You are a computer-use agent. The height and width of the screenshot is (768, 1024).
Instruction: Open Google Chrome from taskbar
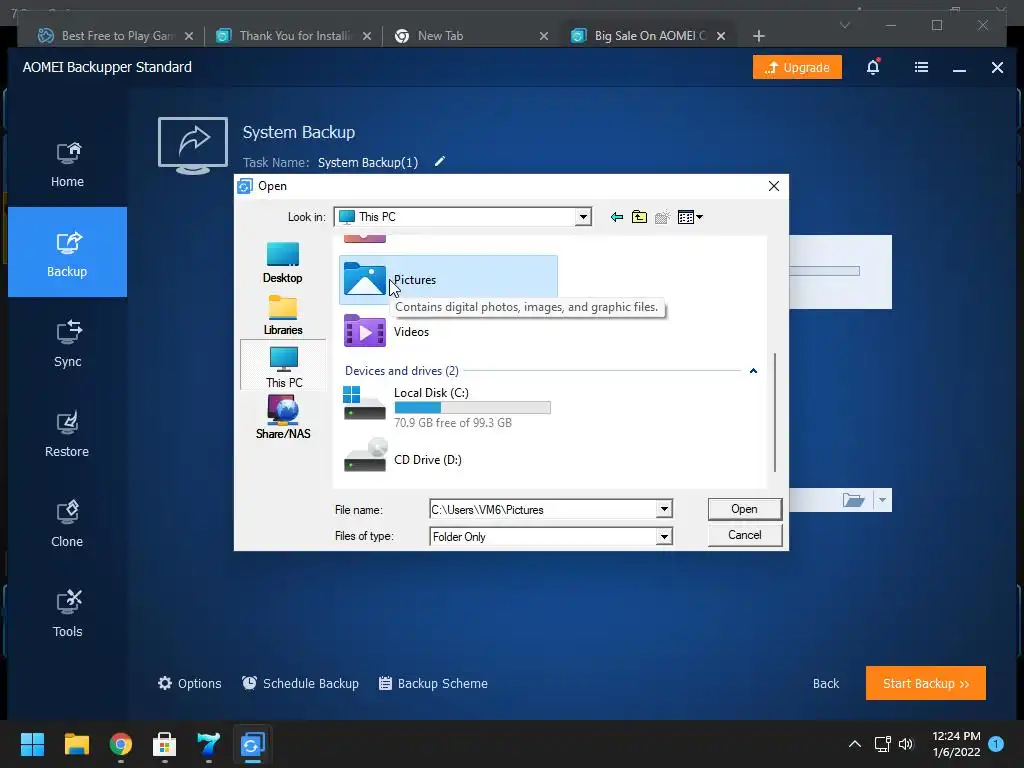[121, 744]
